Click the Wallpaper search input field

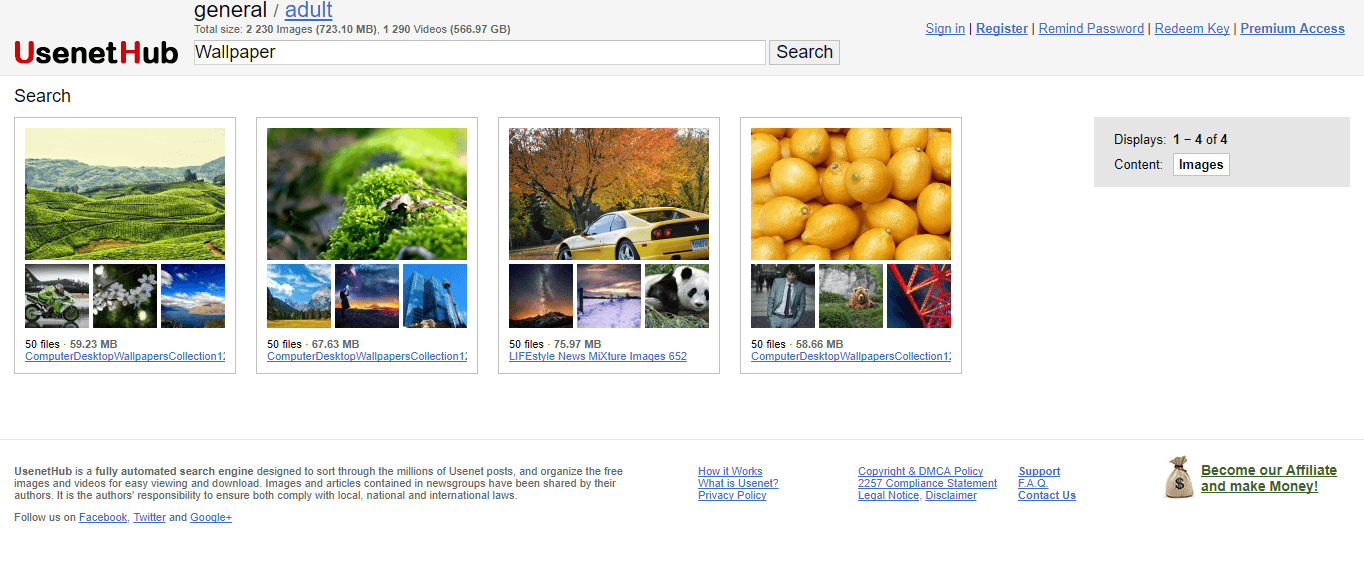point(479,53)
